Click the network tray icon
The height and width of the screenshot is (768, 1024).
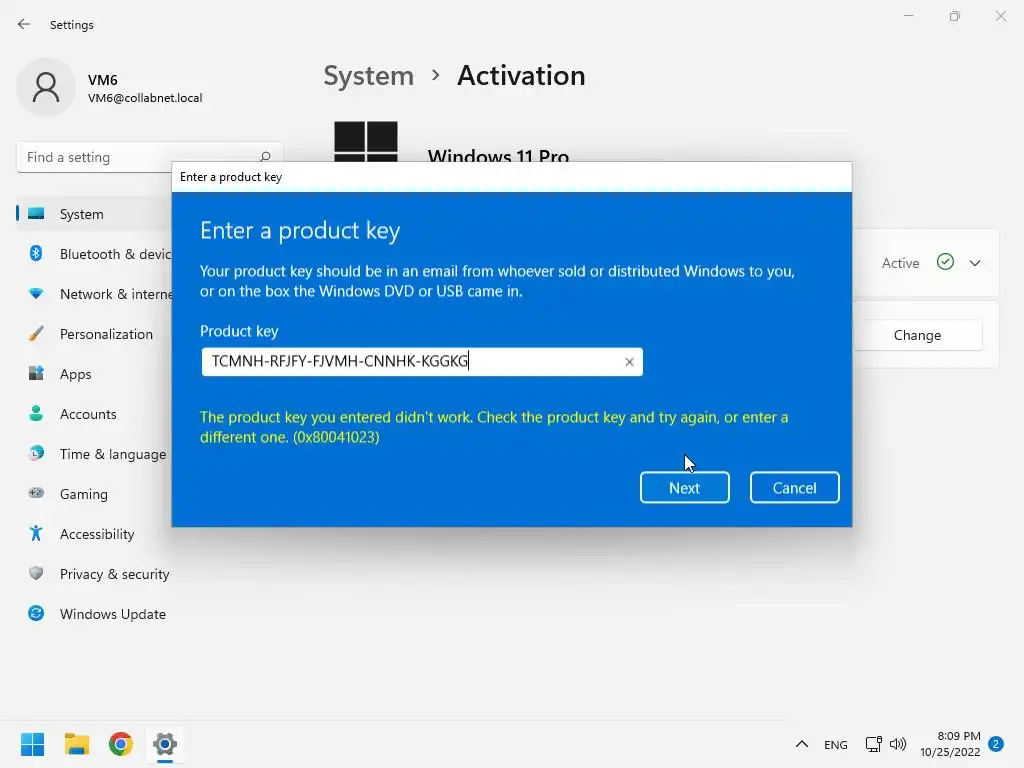click(x=873, y=744)
